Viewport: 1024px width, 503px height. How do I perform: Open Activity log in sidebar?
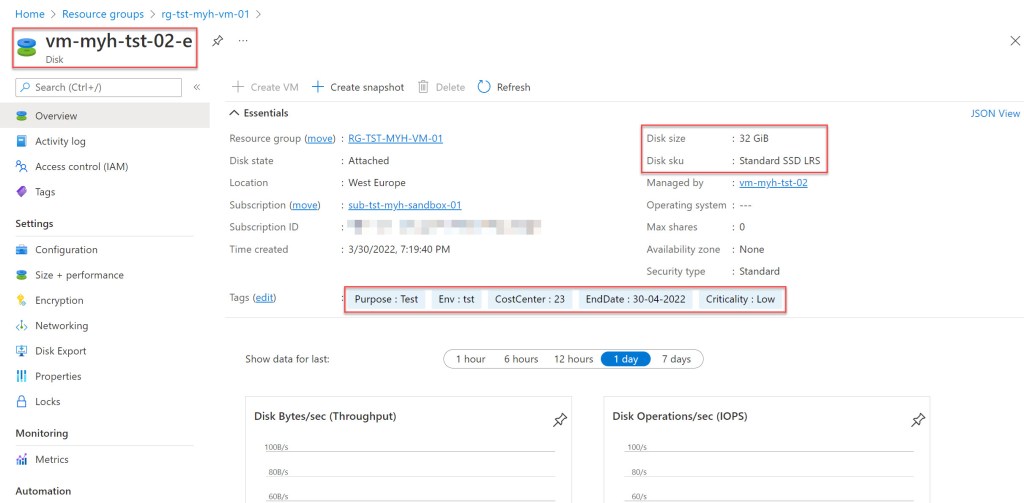(x=60, y=142)
